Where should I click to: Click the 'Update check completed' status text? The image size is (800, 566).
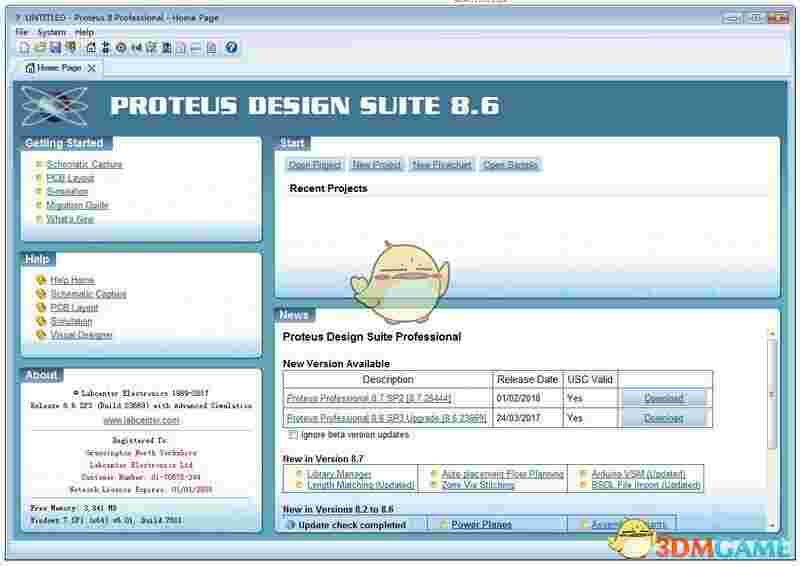click(352, 525)
